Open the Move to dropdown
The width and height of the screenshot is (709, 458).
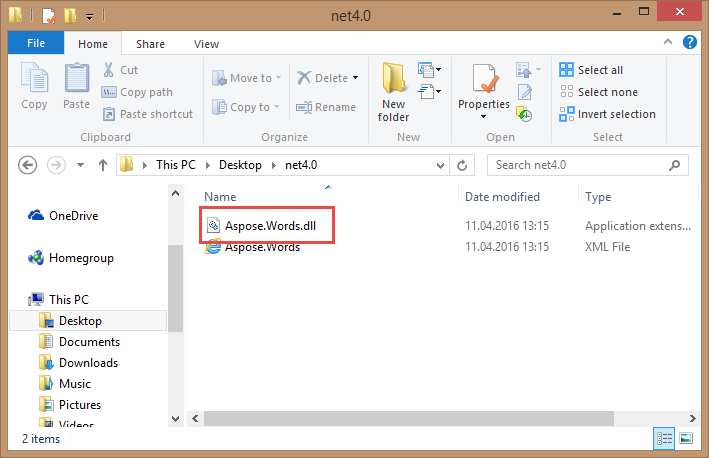point(247,78)
